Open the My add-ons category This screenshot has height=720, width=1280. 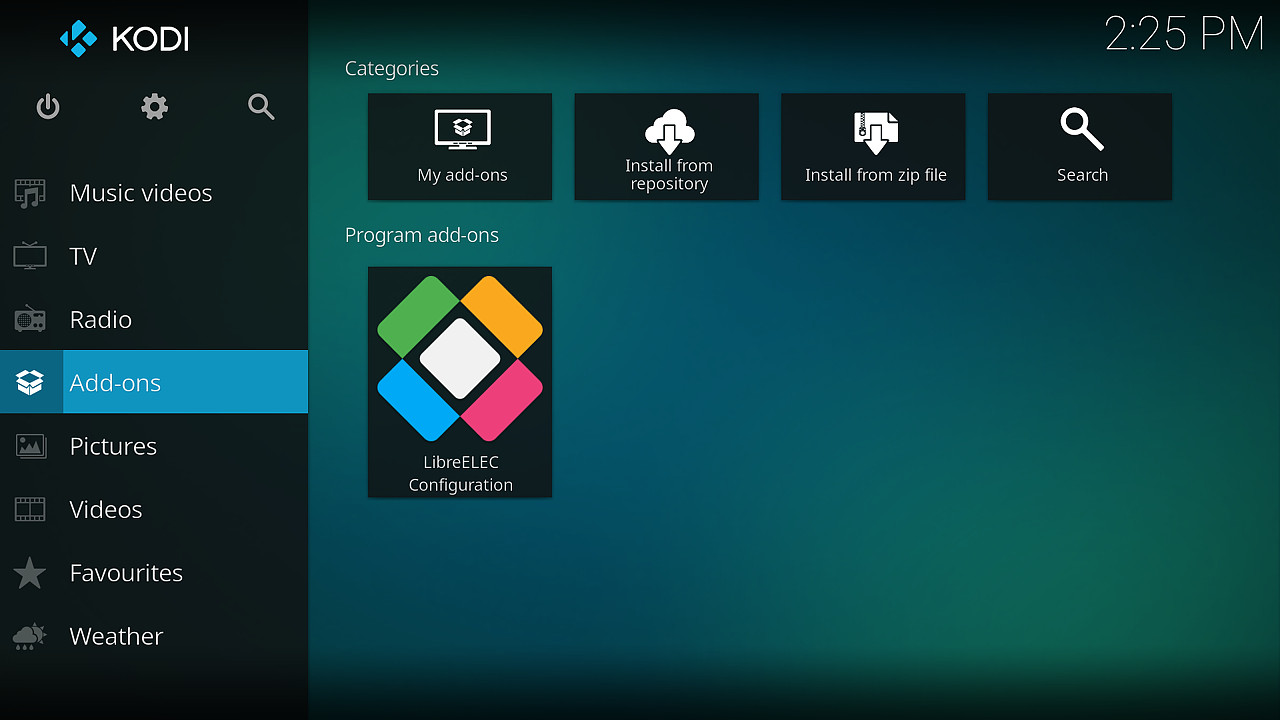(460, 147)
